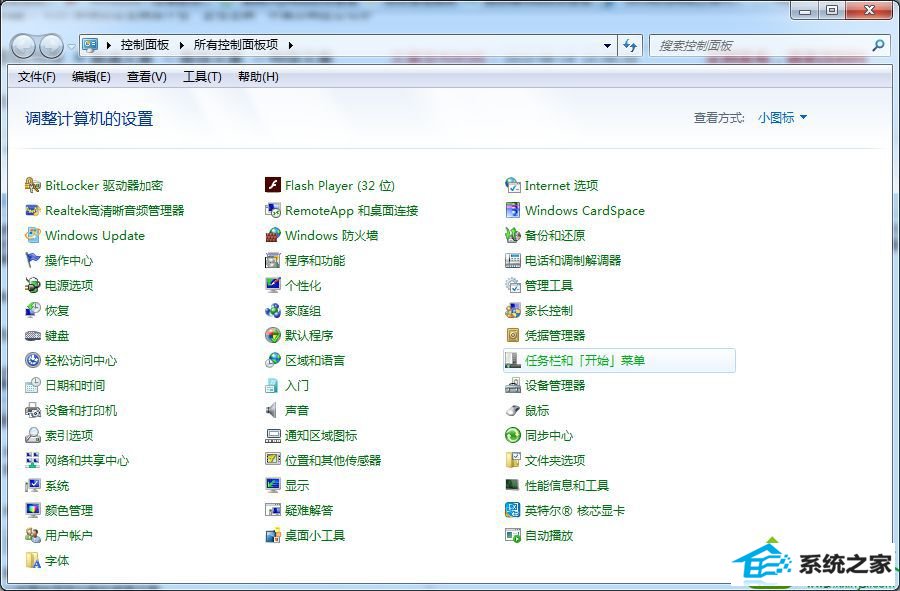The width and height of the screenshot is (900, 591).
Task: Click the 键盘 keyboard icon
Action: point(33,336)
